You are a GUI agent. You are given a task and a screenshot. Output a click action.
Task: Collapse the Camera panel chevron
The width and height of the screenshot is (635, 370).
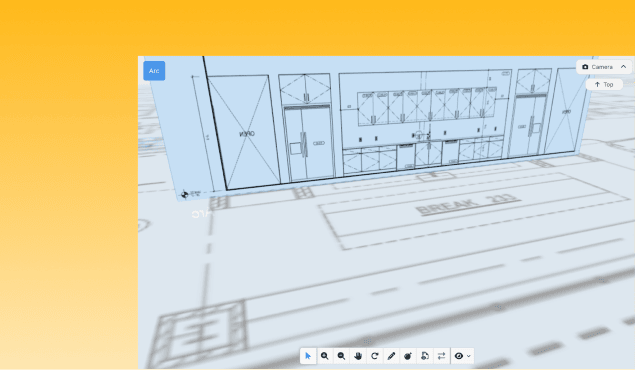[624, 67]
